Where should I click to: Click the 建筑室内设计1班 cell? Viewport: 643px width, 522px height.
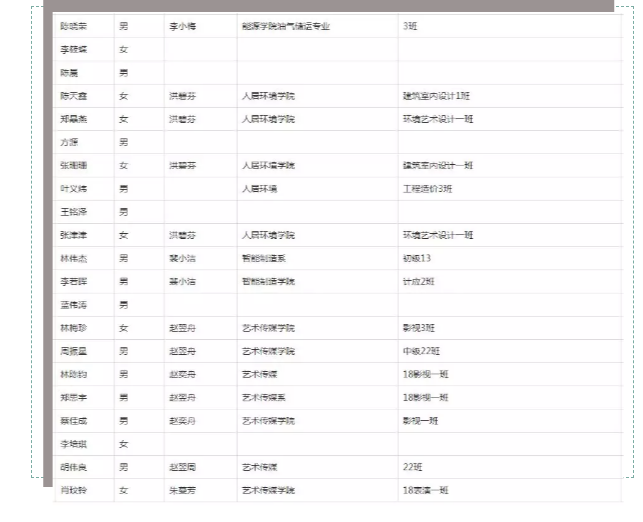pos(510,96)
